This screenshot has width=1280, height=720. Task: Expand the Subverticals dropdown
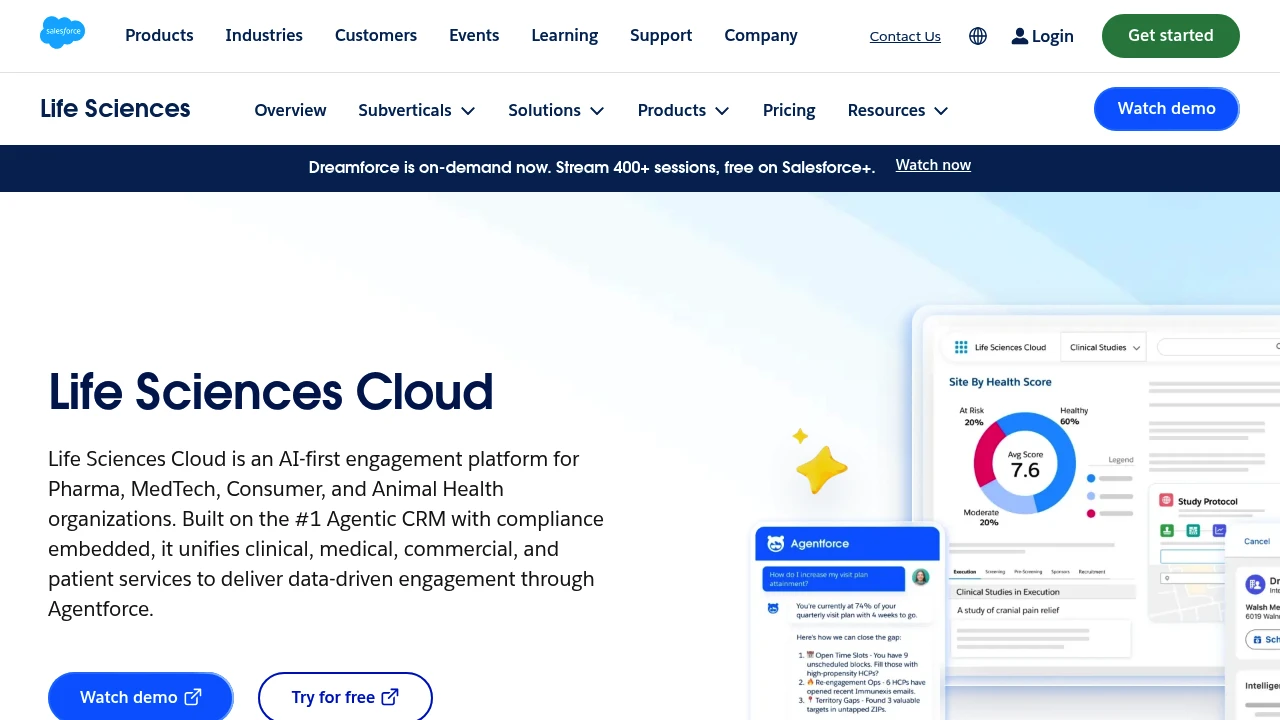[x=416, y=110]
